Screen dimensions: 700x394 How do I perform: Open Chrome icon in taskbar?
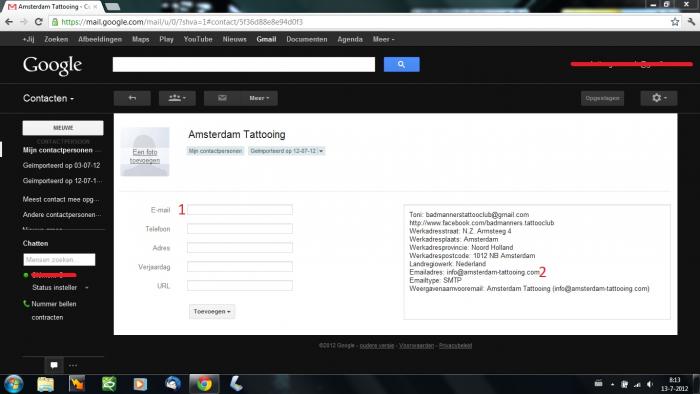click(204, 384)
